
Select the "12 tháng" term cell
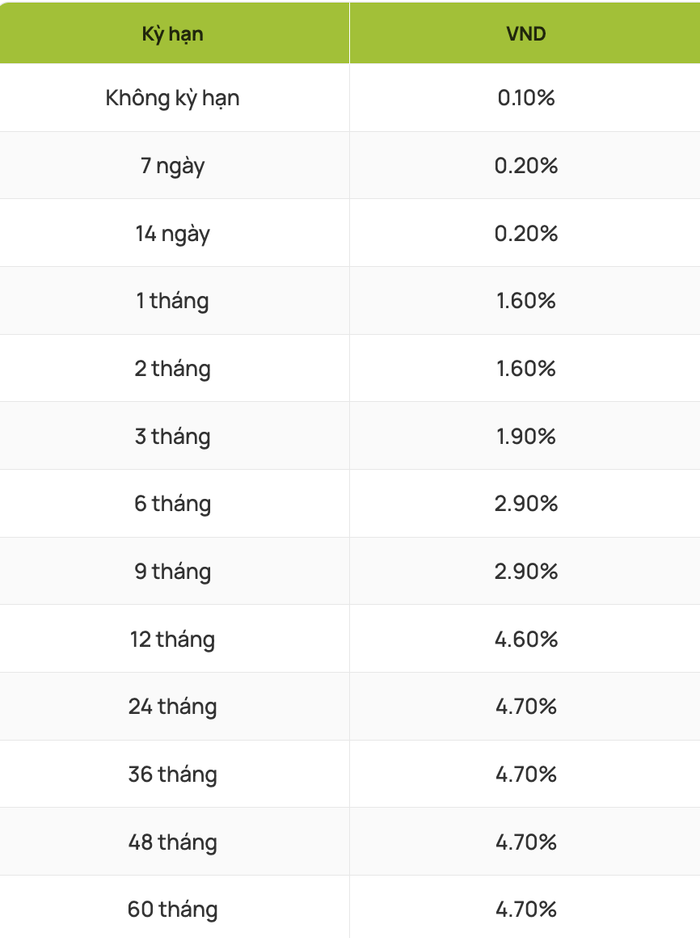172,639
